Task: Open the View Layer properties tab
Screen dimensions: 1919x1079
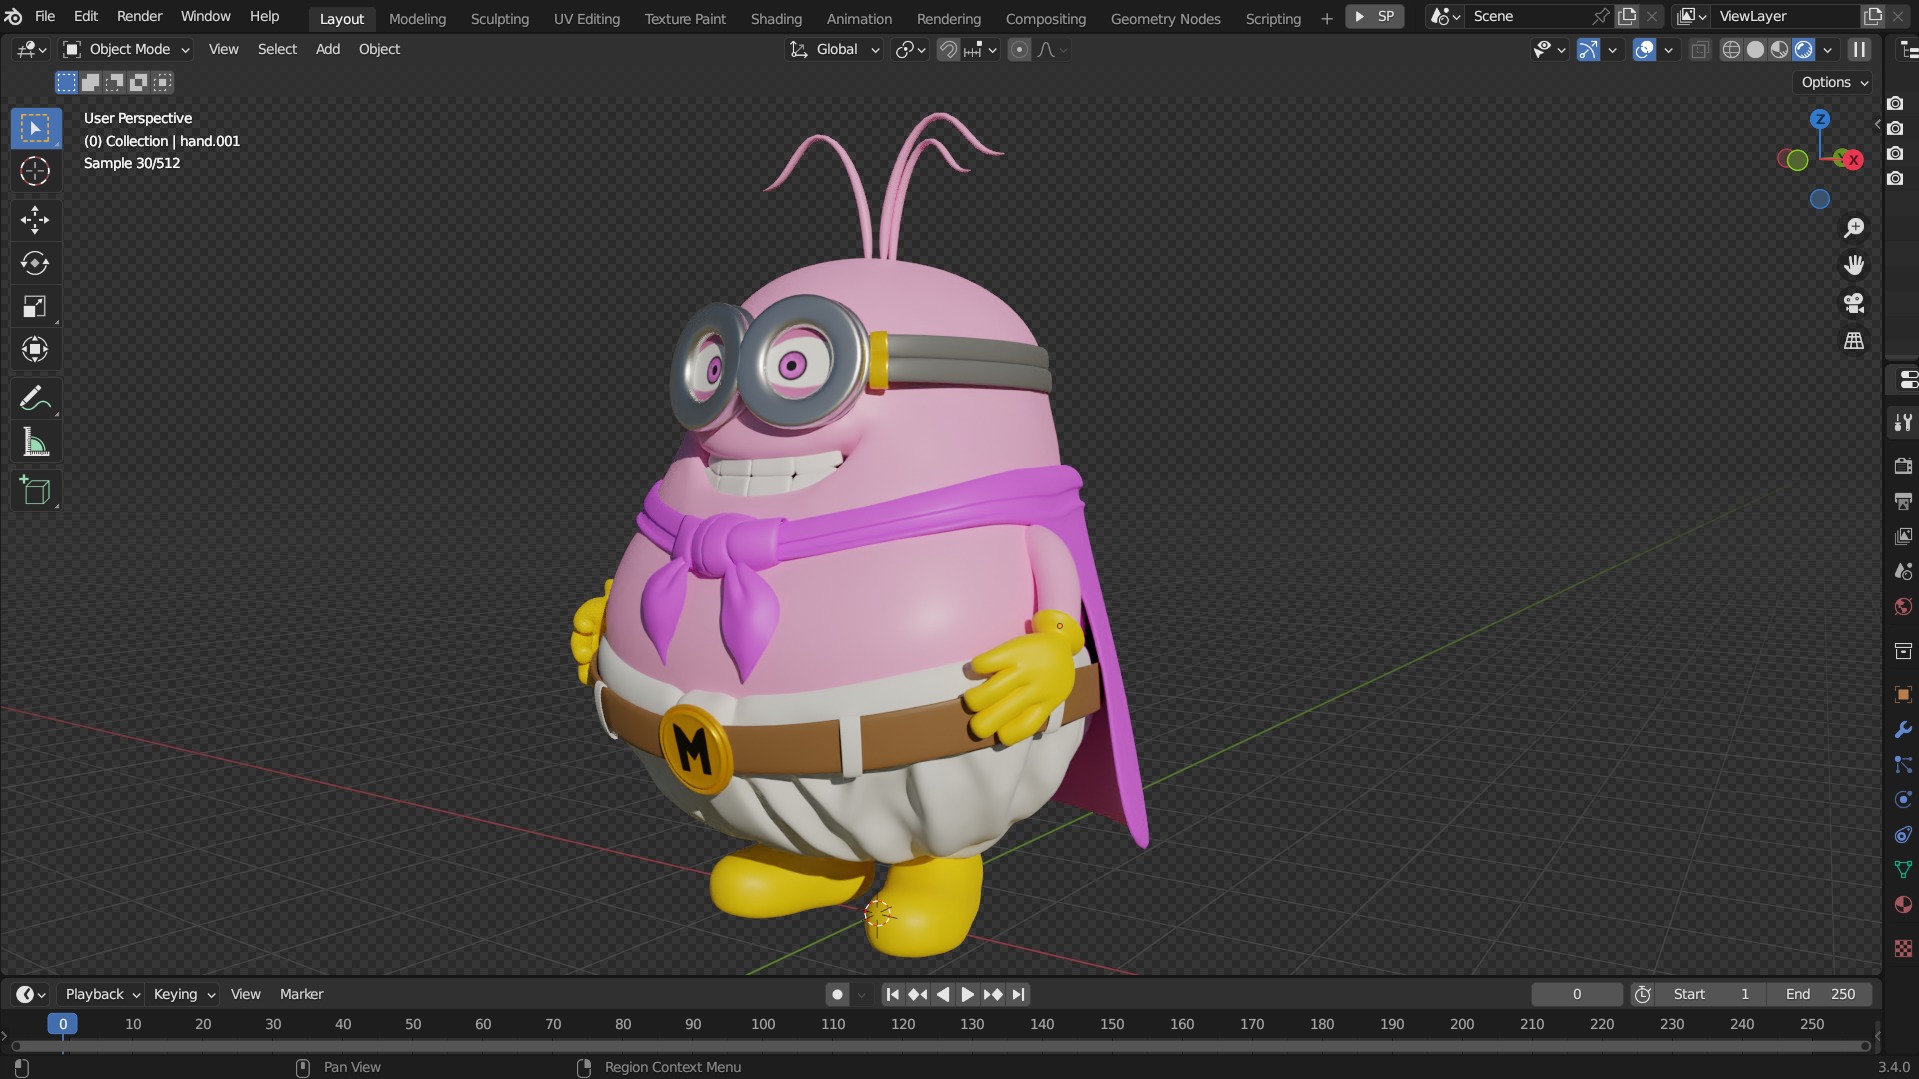Action: (x=1903, y=536)
